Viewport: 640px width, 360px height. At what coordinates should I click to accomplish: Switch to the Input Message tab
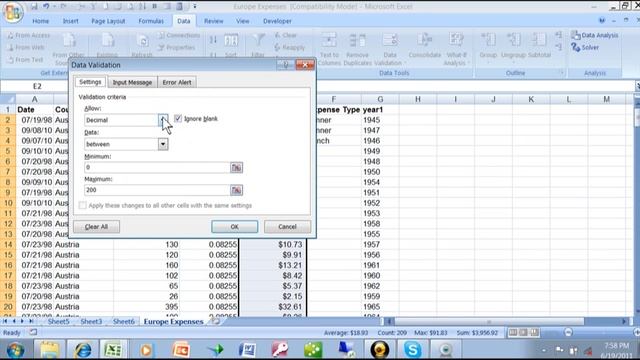point(132,82)
